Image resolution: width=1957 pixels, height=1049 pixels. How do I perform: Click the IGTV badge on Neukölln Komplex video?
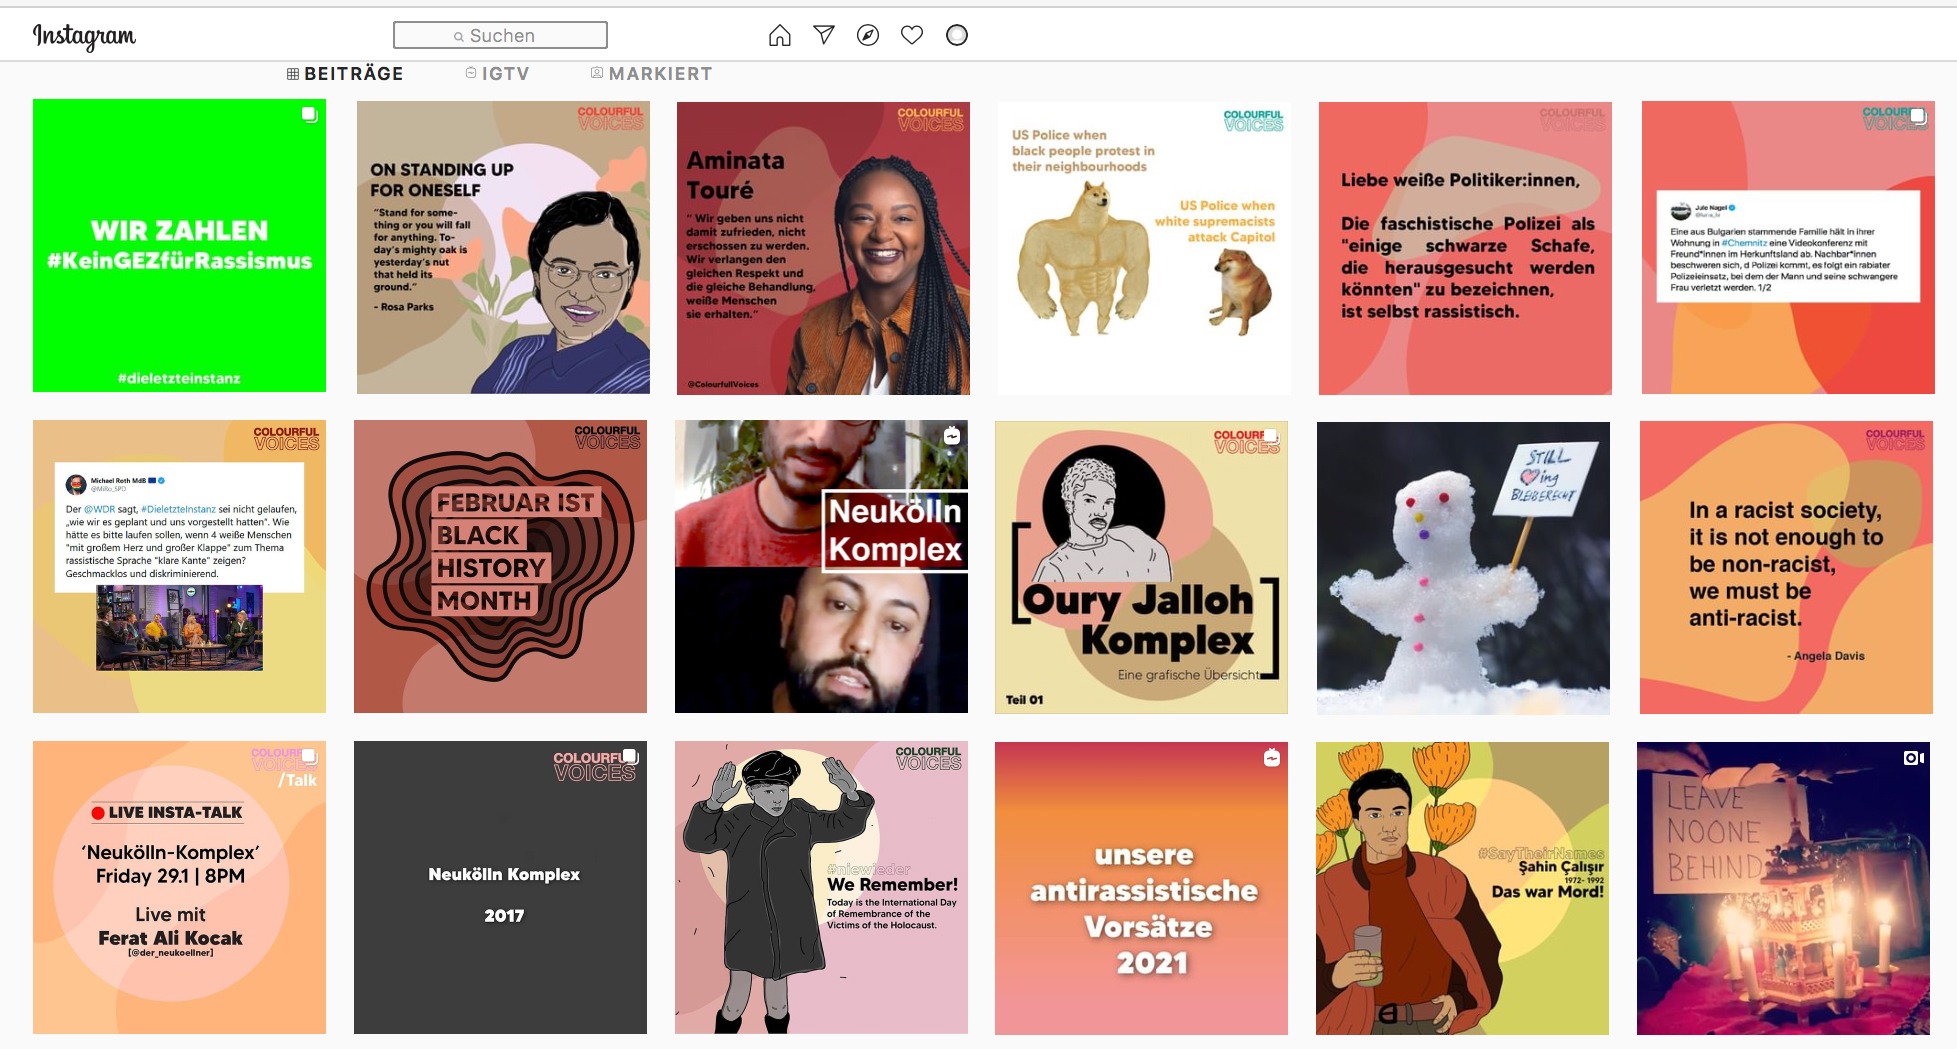click(952, 436)
